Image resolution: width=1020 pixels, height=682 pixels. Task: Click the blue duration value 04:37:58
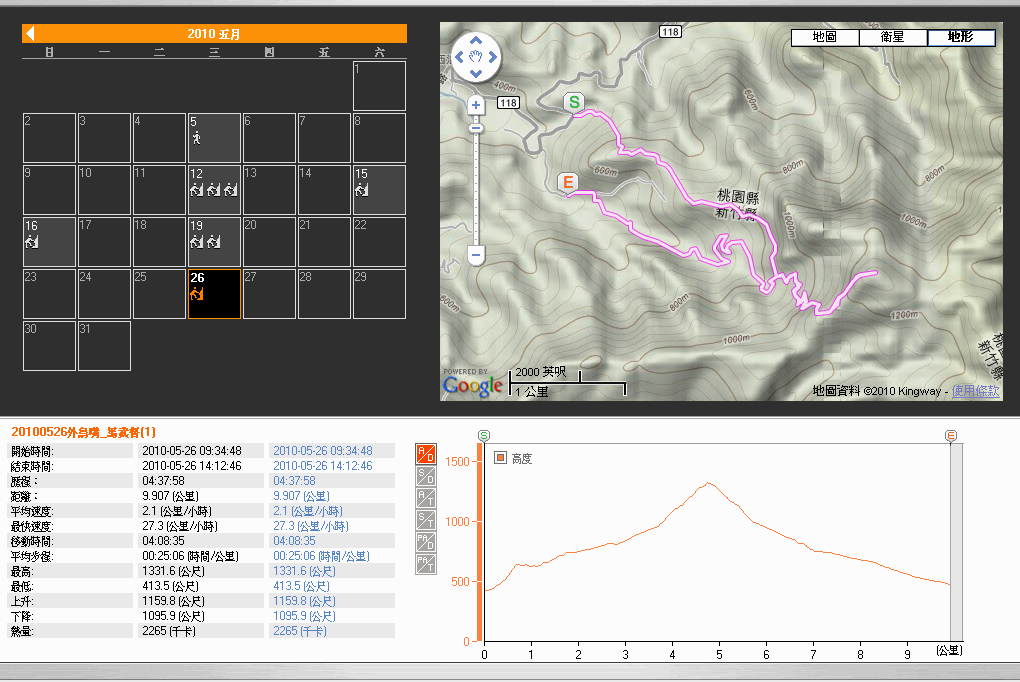pyautogui.click(x=294, y=481)
